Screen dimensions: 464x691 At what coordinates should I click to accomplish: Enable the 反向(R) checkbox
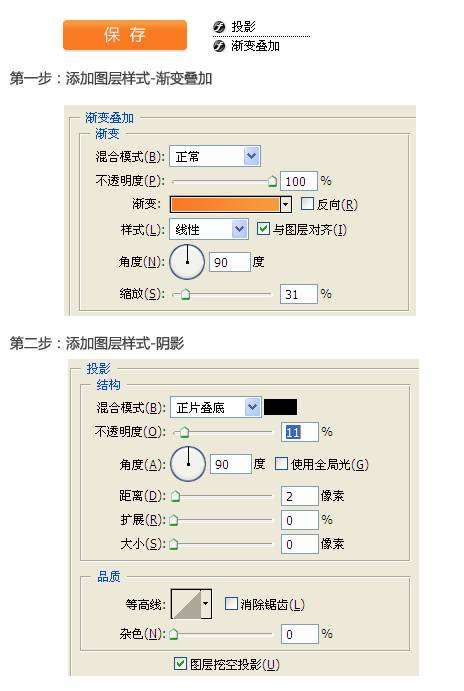(x=307, y=204)
